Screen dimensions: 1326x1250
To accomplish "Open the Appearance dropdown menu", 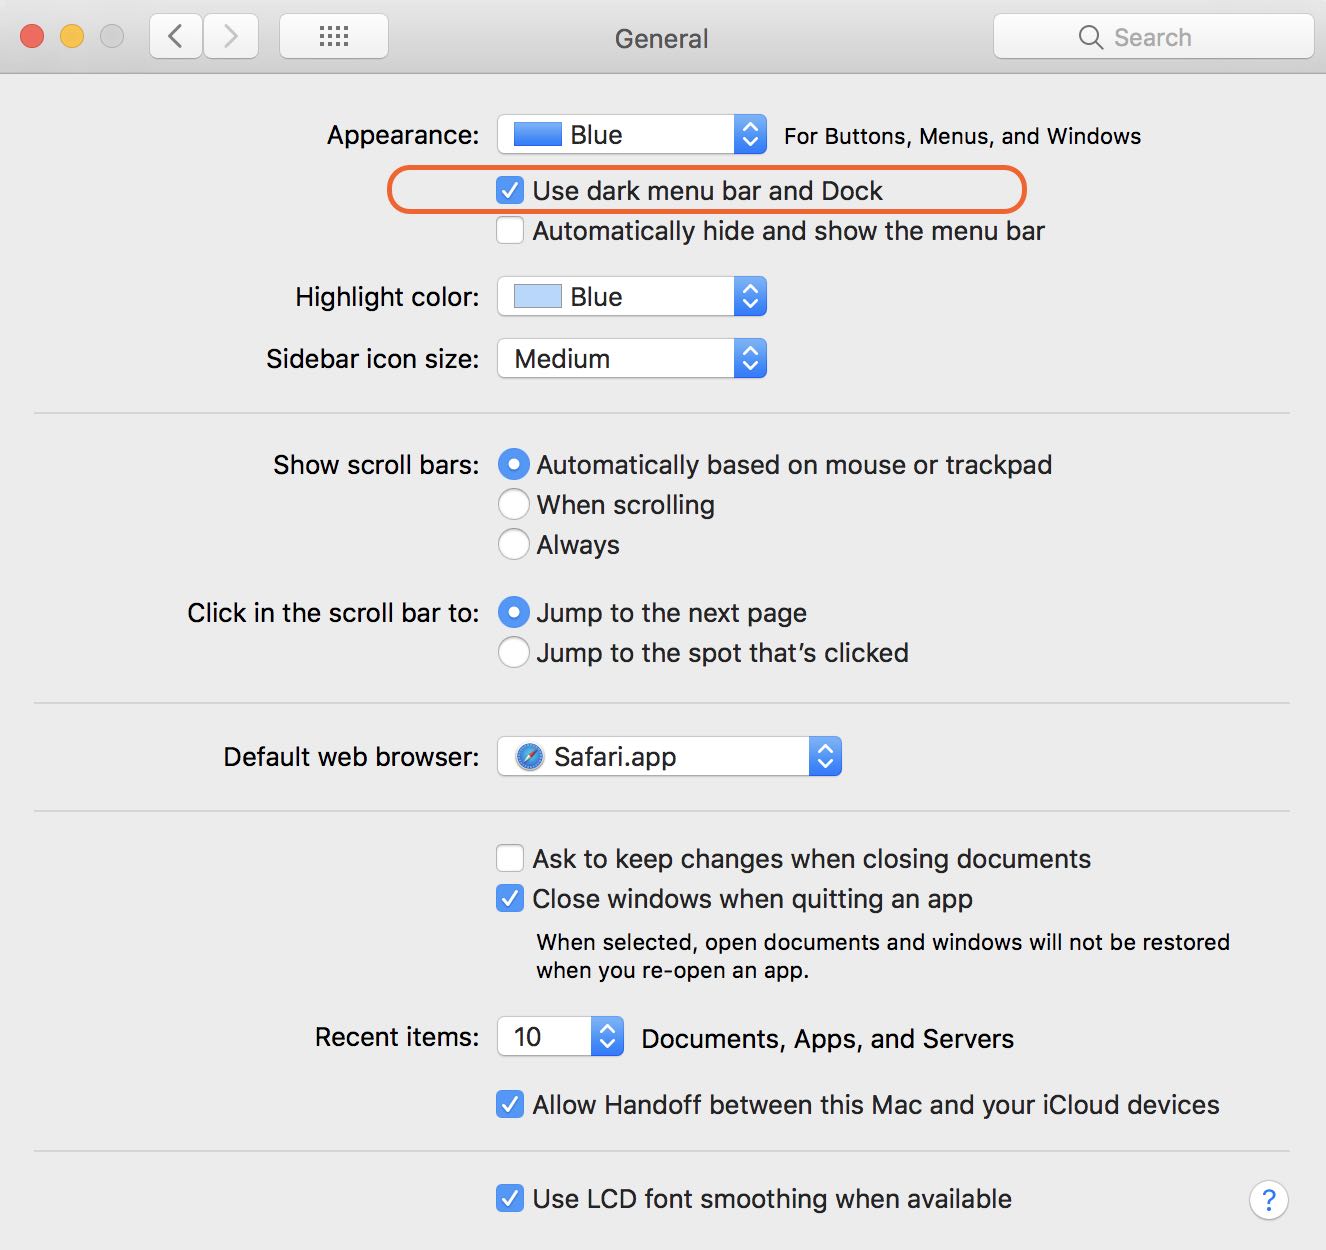I will [x=632, y=135].
